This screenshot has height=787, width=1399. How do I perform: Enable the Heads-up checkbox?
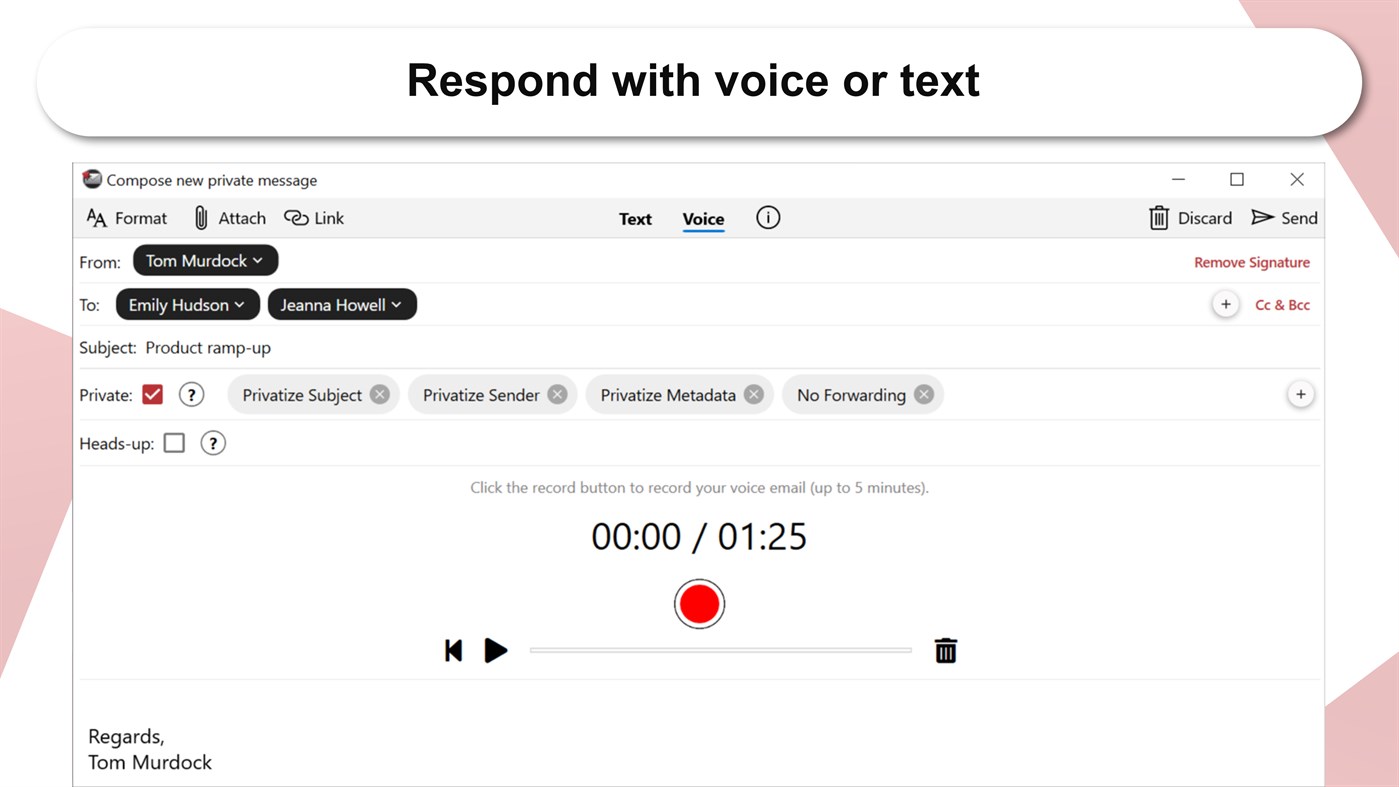pos(174,442)
